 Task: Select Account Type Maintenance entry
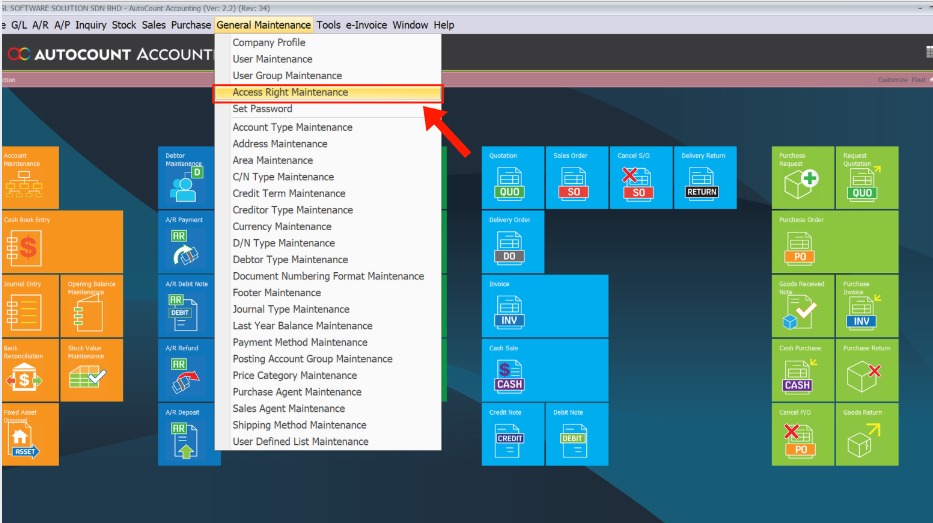point(328,127)
